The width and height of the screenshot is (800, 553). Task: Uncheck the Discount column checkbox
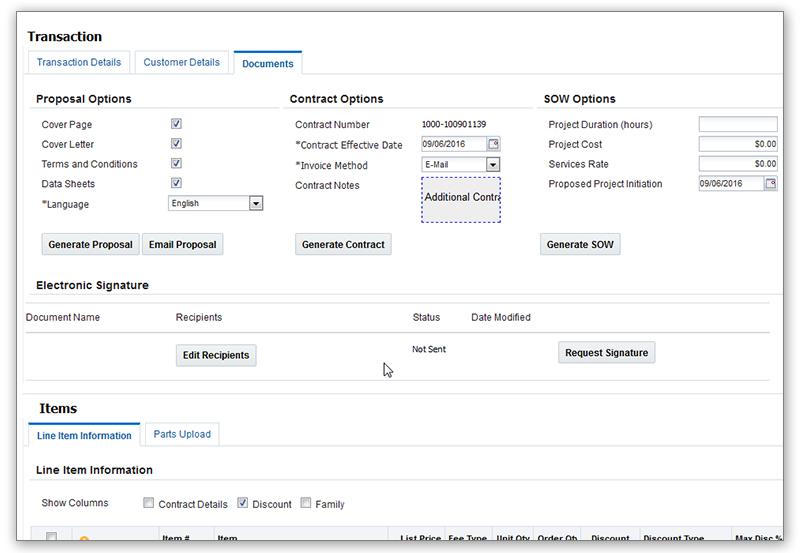point(243,503)
